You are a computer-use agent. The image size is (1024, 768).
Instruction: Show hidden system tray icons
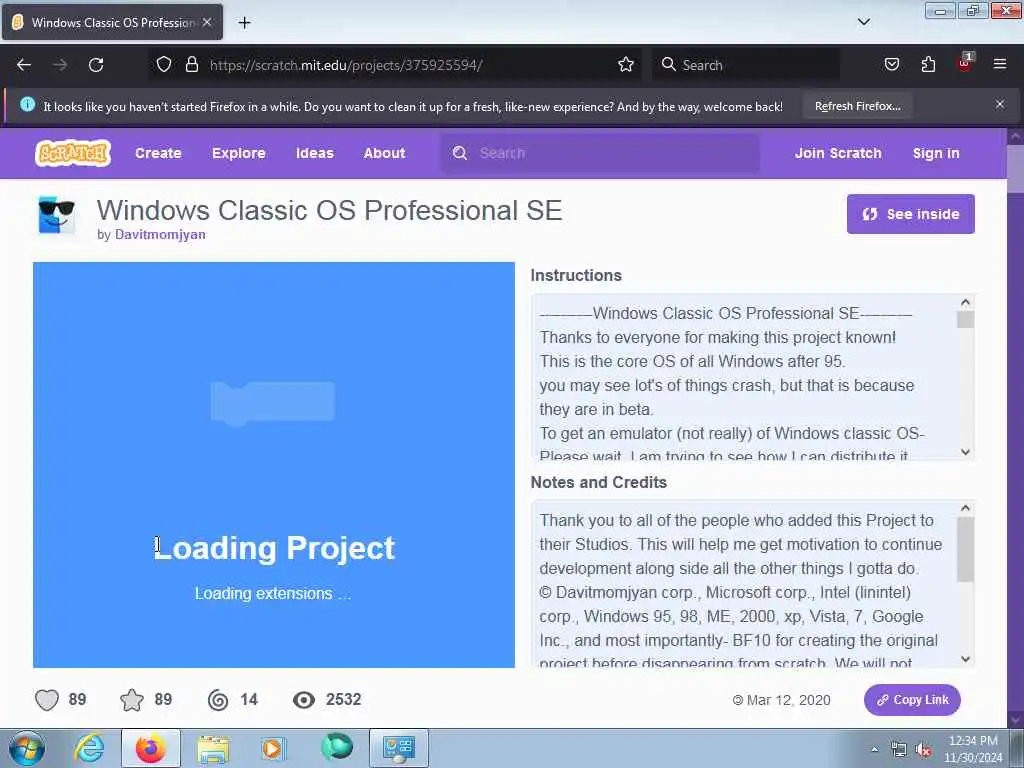874,749
